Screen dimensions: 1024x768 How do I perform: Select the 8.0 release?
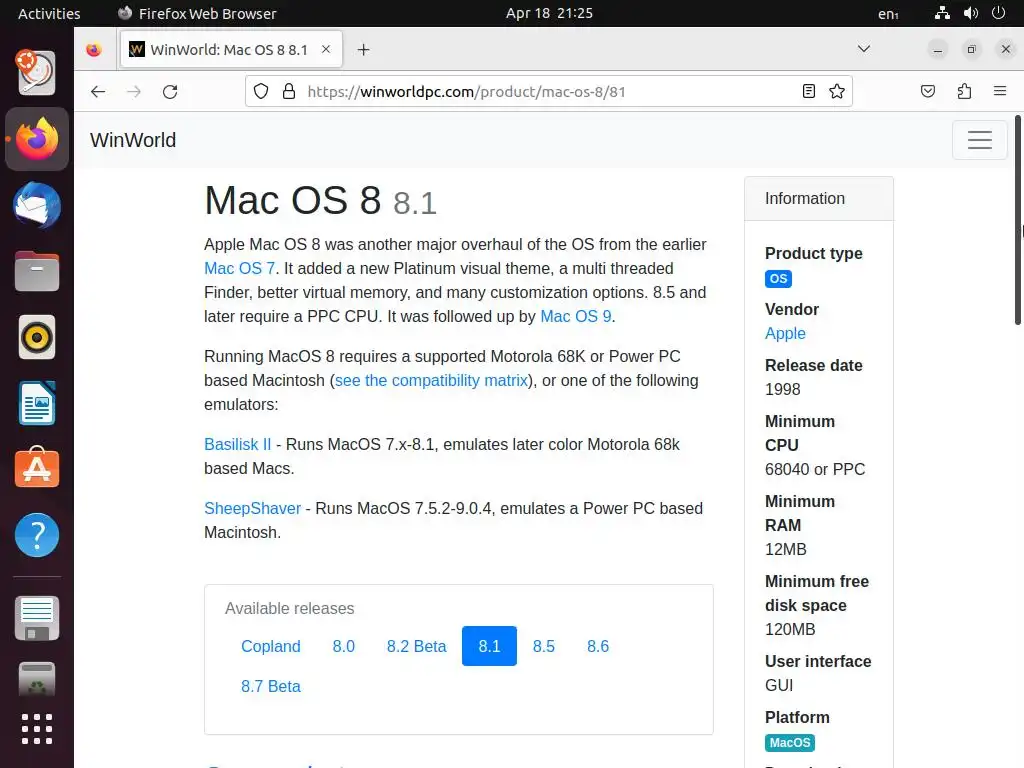click(x=344, y=646)
